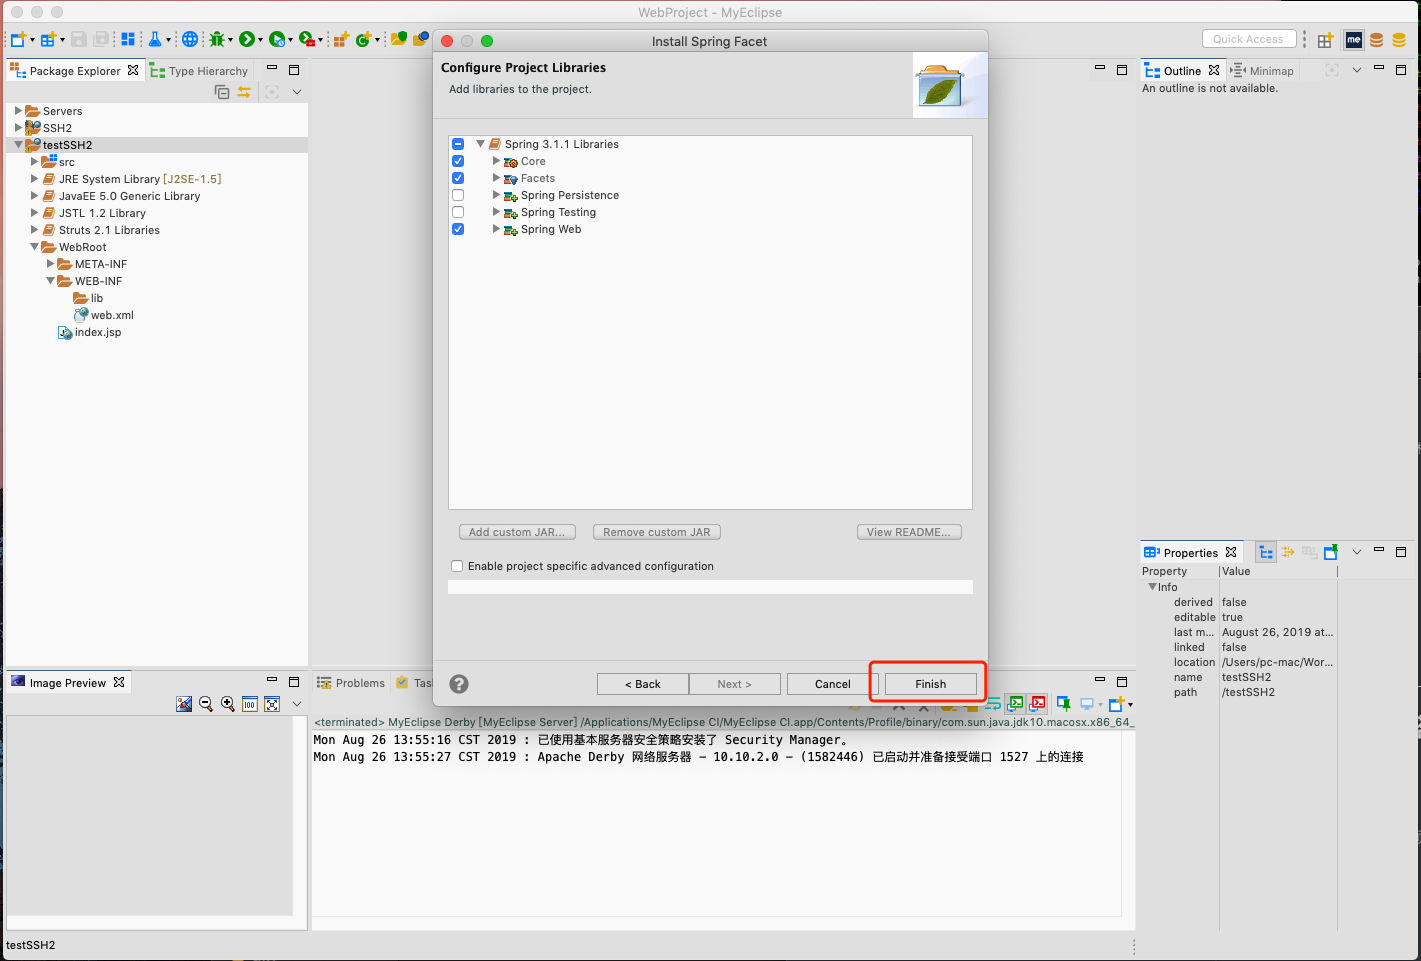Click the New Java Package icon
1421x961 pixels.
341,39
